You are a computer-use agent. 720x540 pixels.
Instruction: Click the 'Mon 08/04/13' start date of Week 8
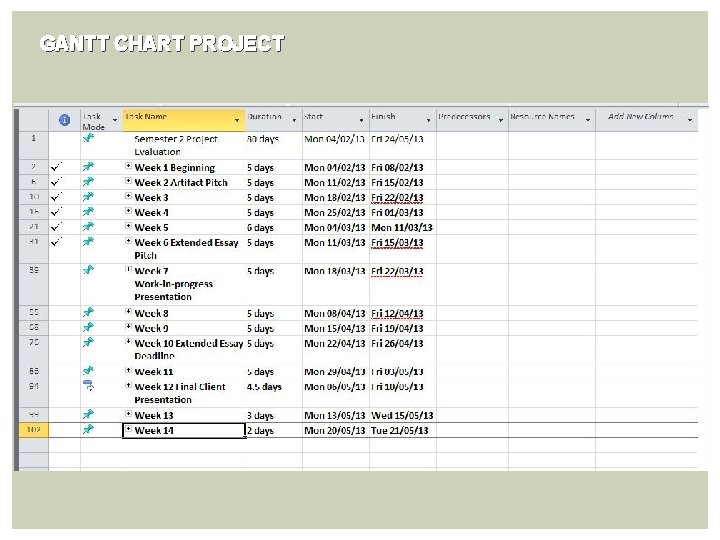click(x=335, y=314)
